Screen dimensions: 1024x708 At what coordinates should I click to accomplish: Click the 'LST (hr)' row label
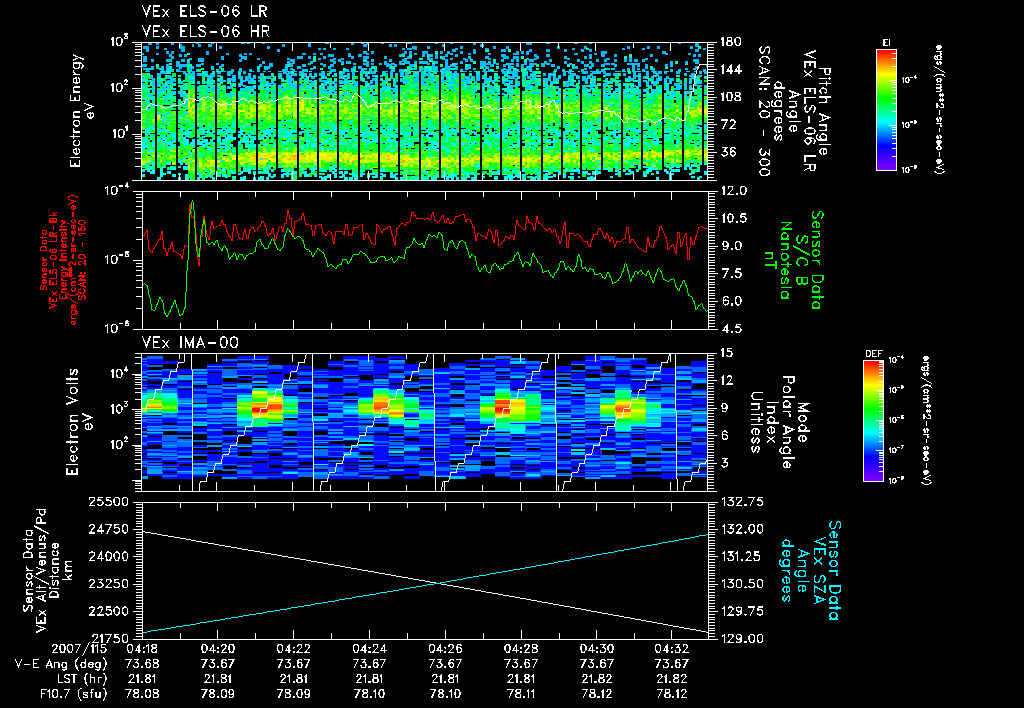[81, 679]
